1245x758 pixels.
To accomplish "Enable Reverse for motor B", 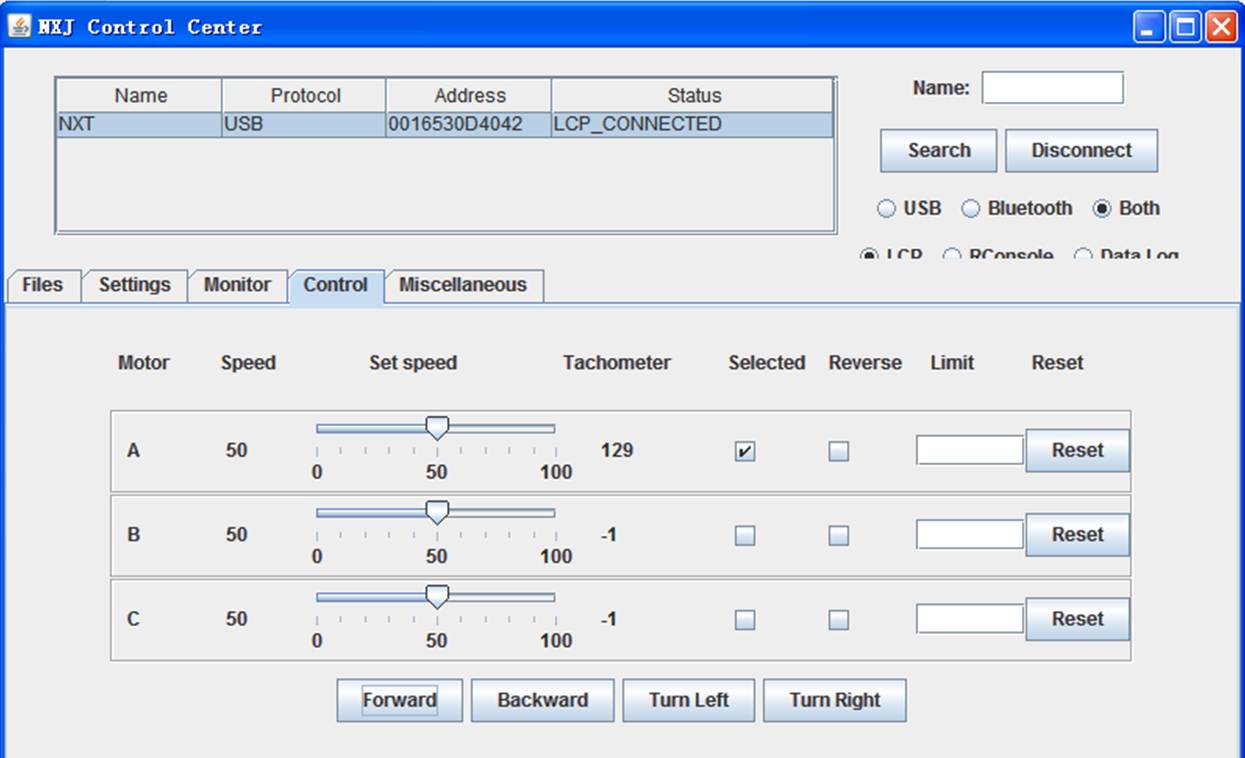I will pos(839,536).
